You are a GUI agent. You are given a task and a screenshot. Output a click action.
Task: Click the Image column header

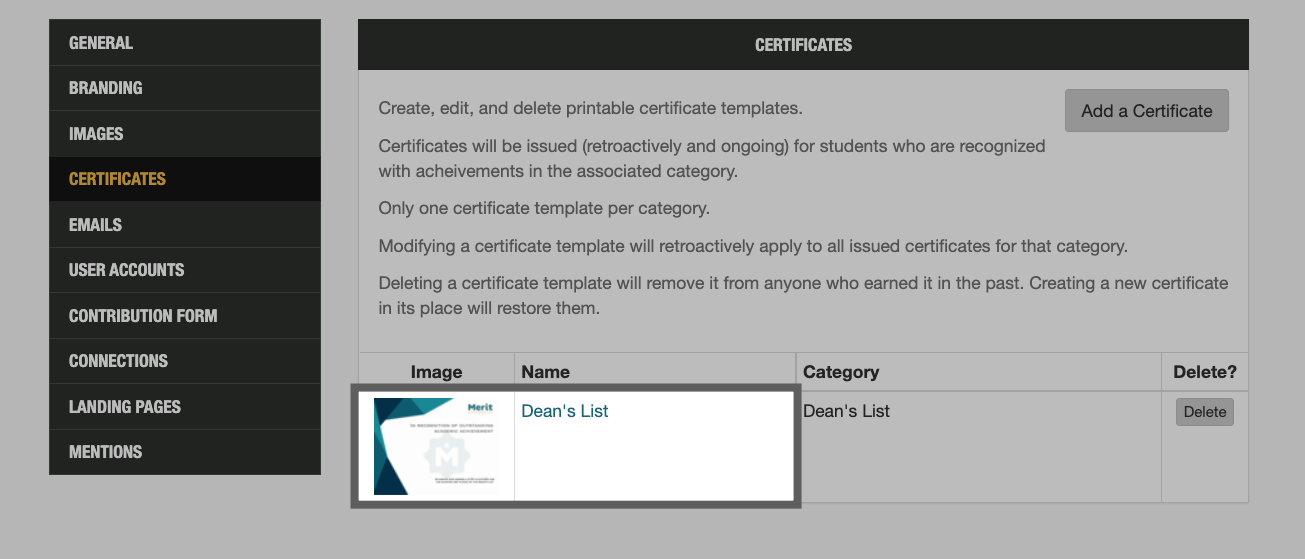[436, 372]
